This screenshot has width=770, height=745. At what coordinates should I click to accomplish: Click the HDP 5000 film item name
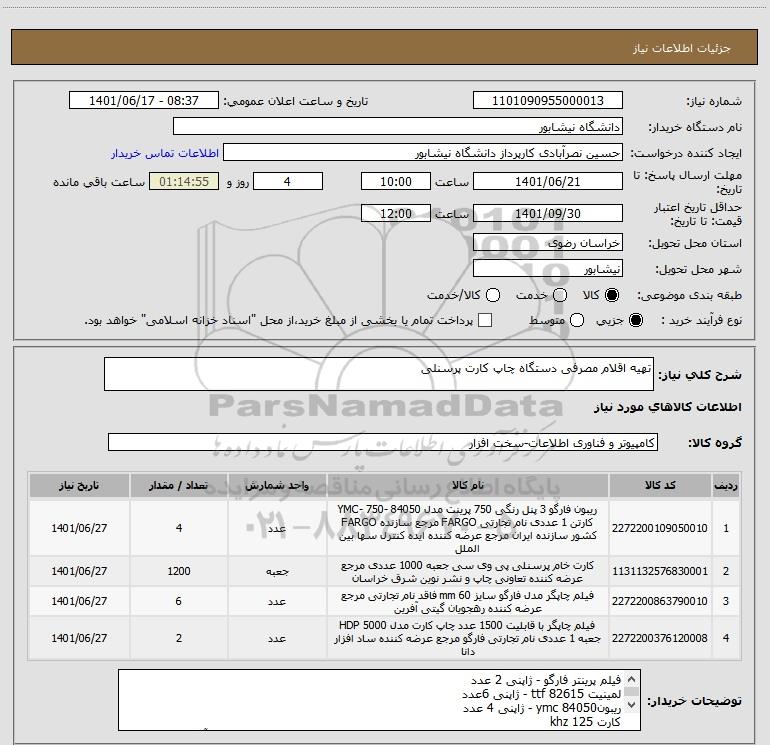click(468, 638)
